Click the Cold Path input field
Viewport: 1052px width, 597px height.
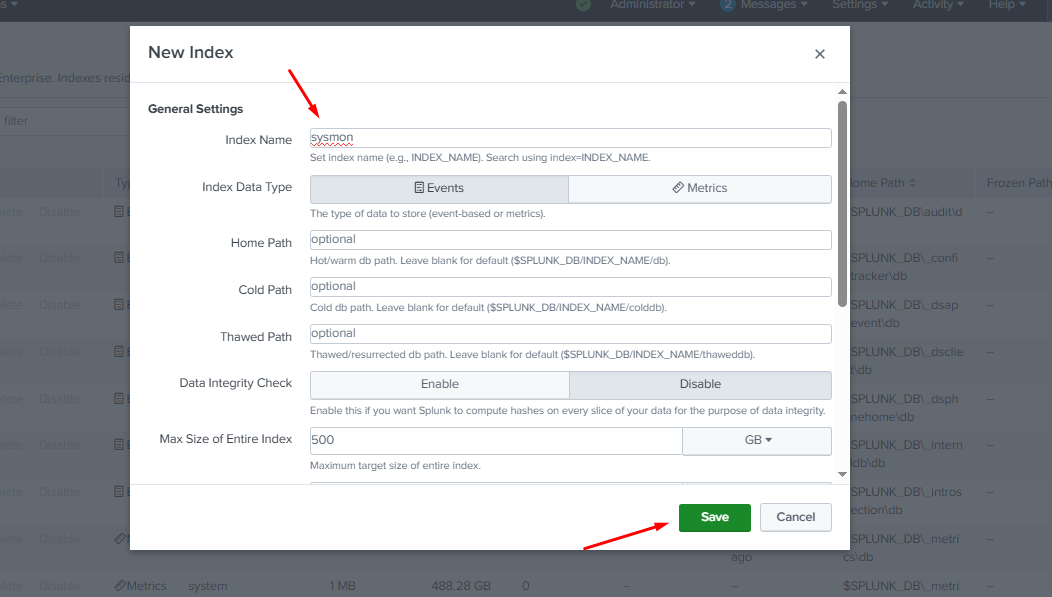tap(570, 286)
